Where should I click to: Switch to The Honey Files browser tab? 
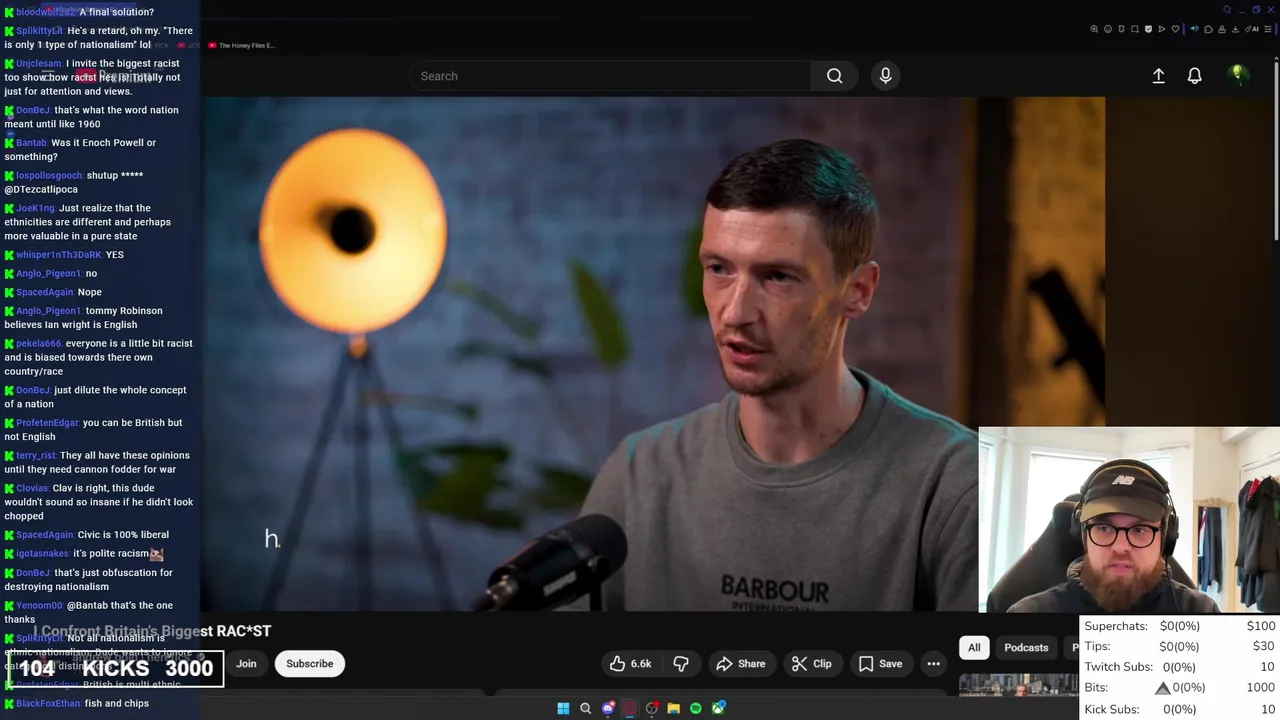(242, 45)
